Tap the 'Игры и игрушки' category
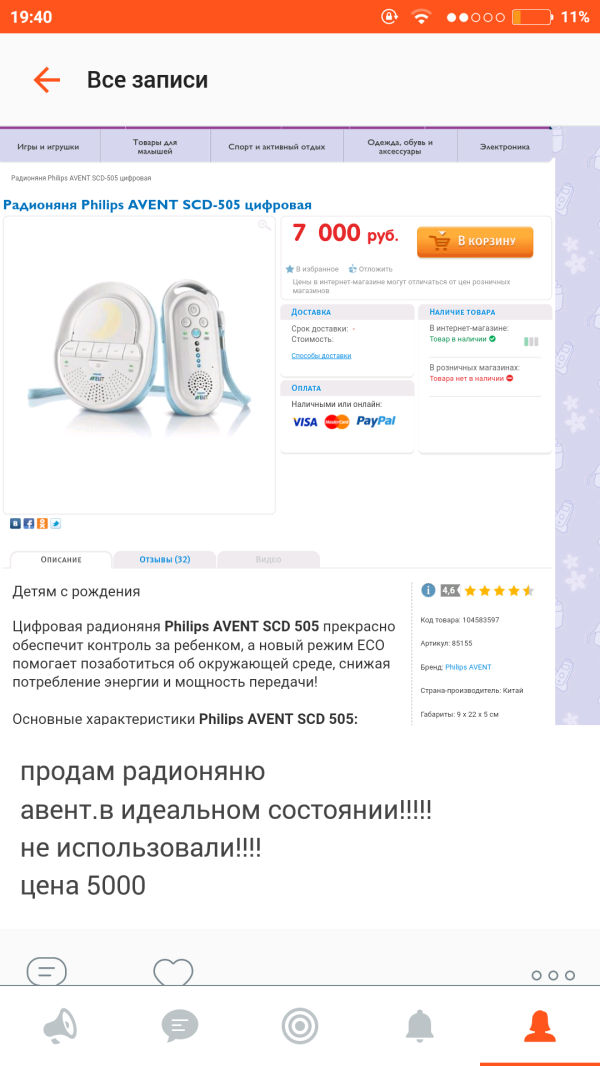Image resolution: width=600 pixels, height=1066 pixels. tap(48, 146)
